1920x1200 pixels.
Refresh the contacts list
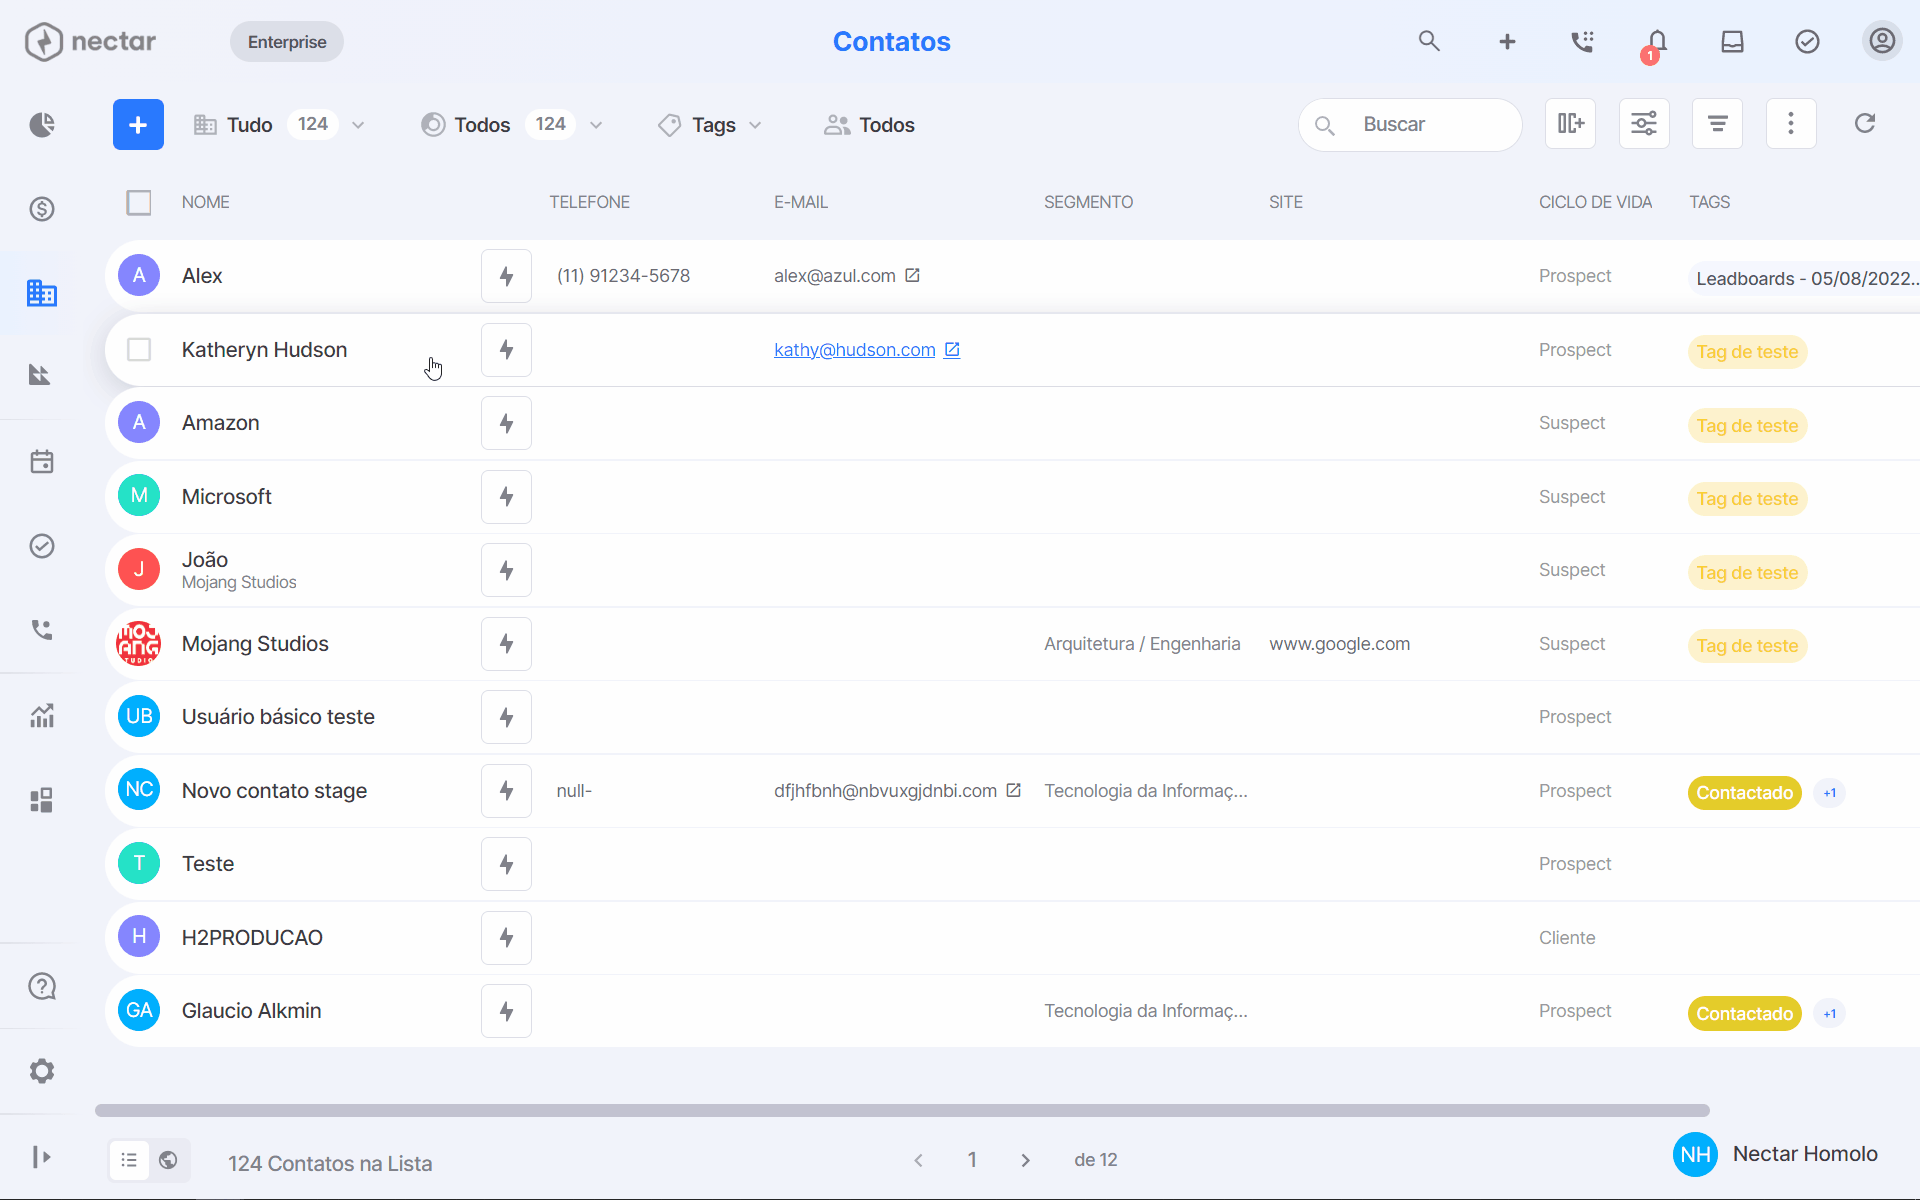point(1865,124)
